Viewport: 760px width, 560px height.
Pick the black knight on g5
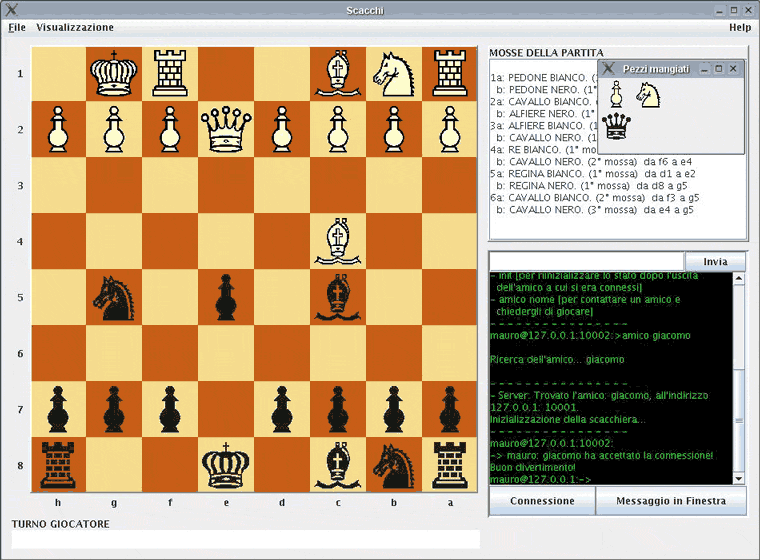pos(113,297)
